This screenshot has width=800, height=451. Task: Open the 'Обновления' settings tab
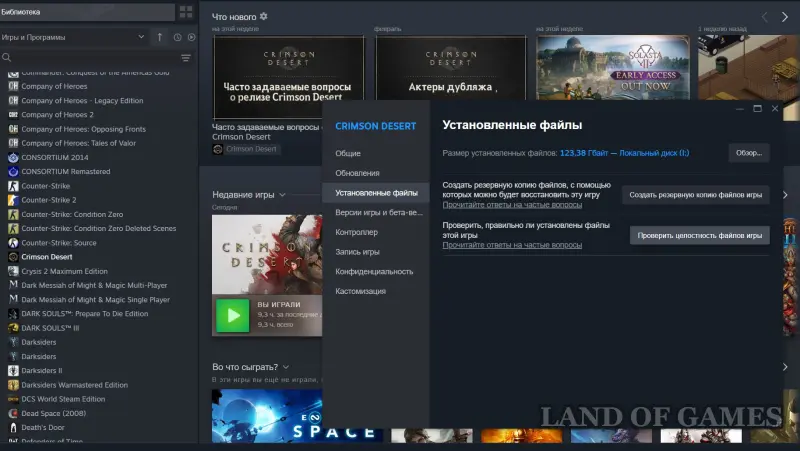tap(356, 173)
